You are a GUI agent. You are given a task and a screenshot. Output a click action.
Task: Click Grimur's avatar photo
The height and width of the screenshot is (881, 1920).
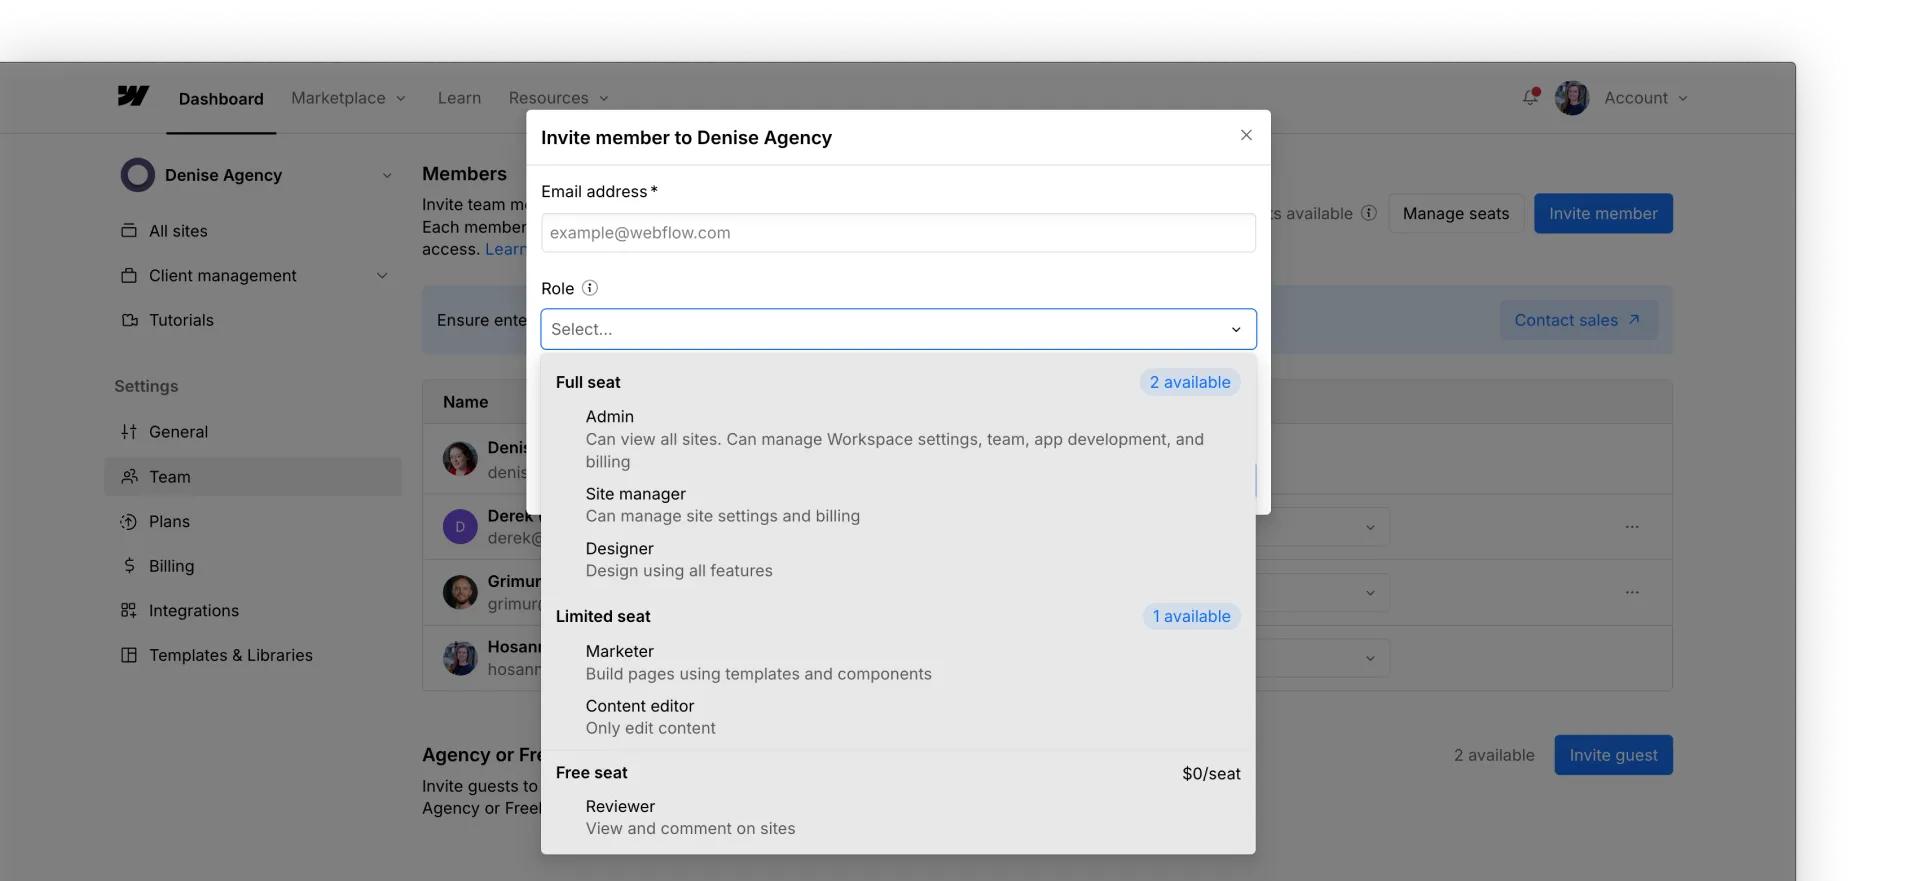click(x=460, y=592)
